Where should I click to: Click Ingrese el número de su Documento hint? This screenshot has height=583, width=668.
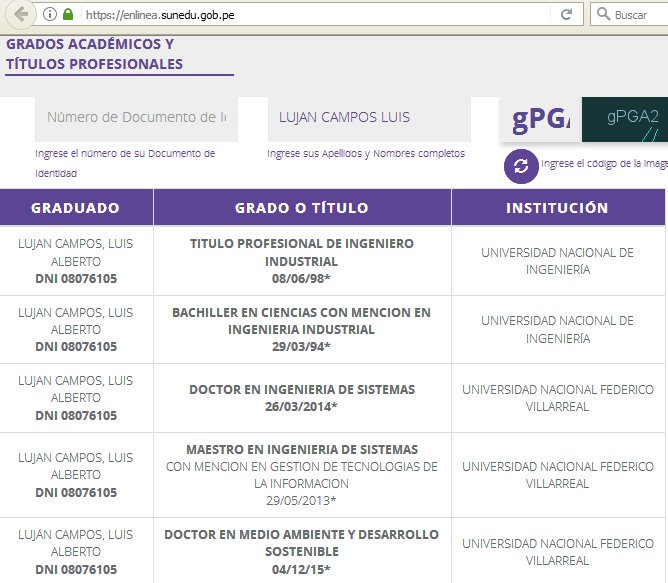coord(125,163)
